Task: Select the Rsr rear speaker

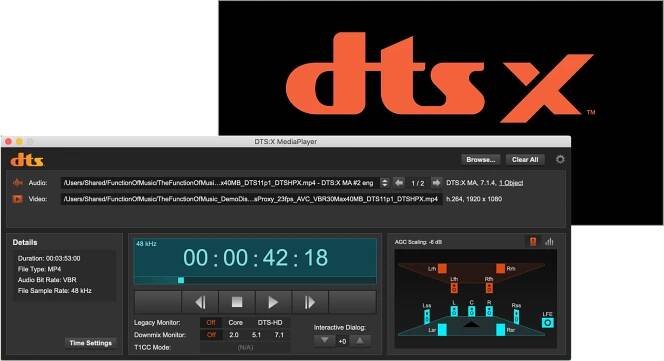Action: 500,329
